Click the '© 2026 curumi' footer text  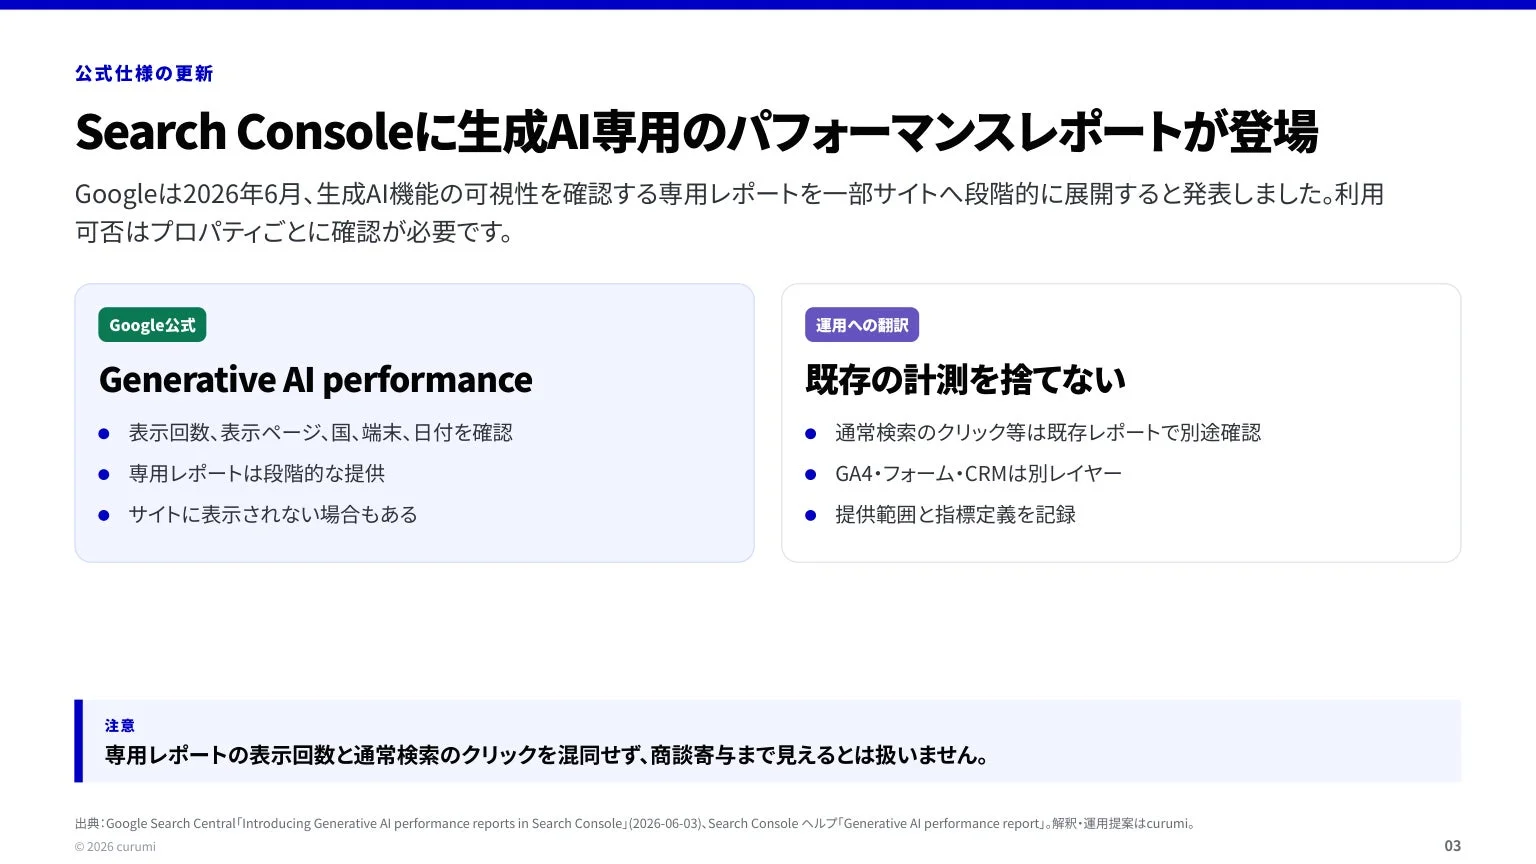coord(115,846)
